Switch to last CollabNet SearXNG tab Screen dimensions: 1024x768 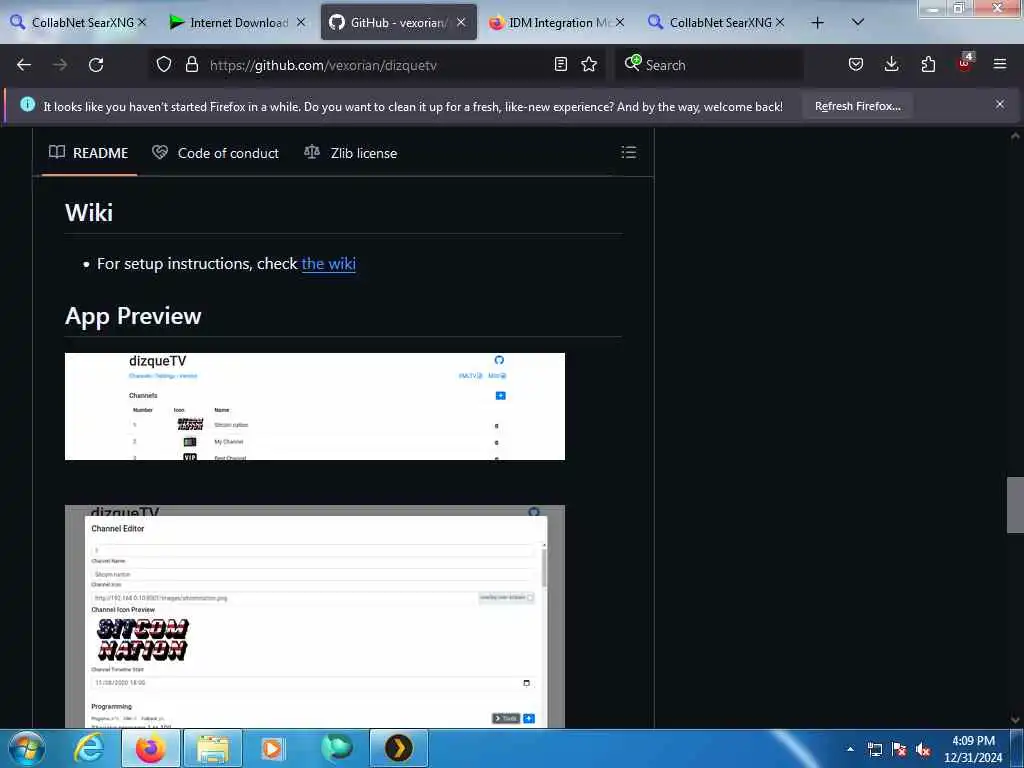pos(714,23)
